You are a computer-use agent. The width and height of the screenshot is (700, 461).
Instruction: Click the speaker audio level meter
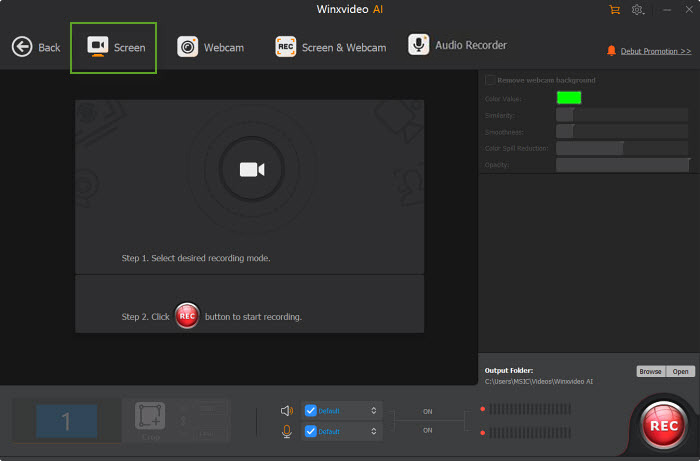coord(529,409)
